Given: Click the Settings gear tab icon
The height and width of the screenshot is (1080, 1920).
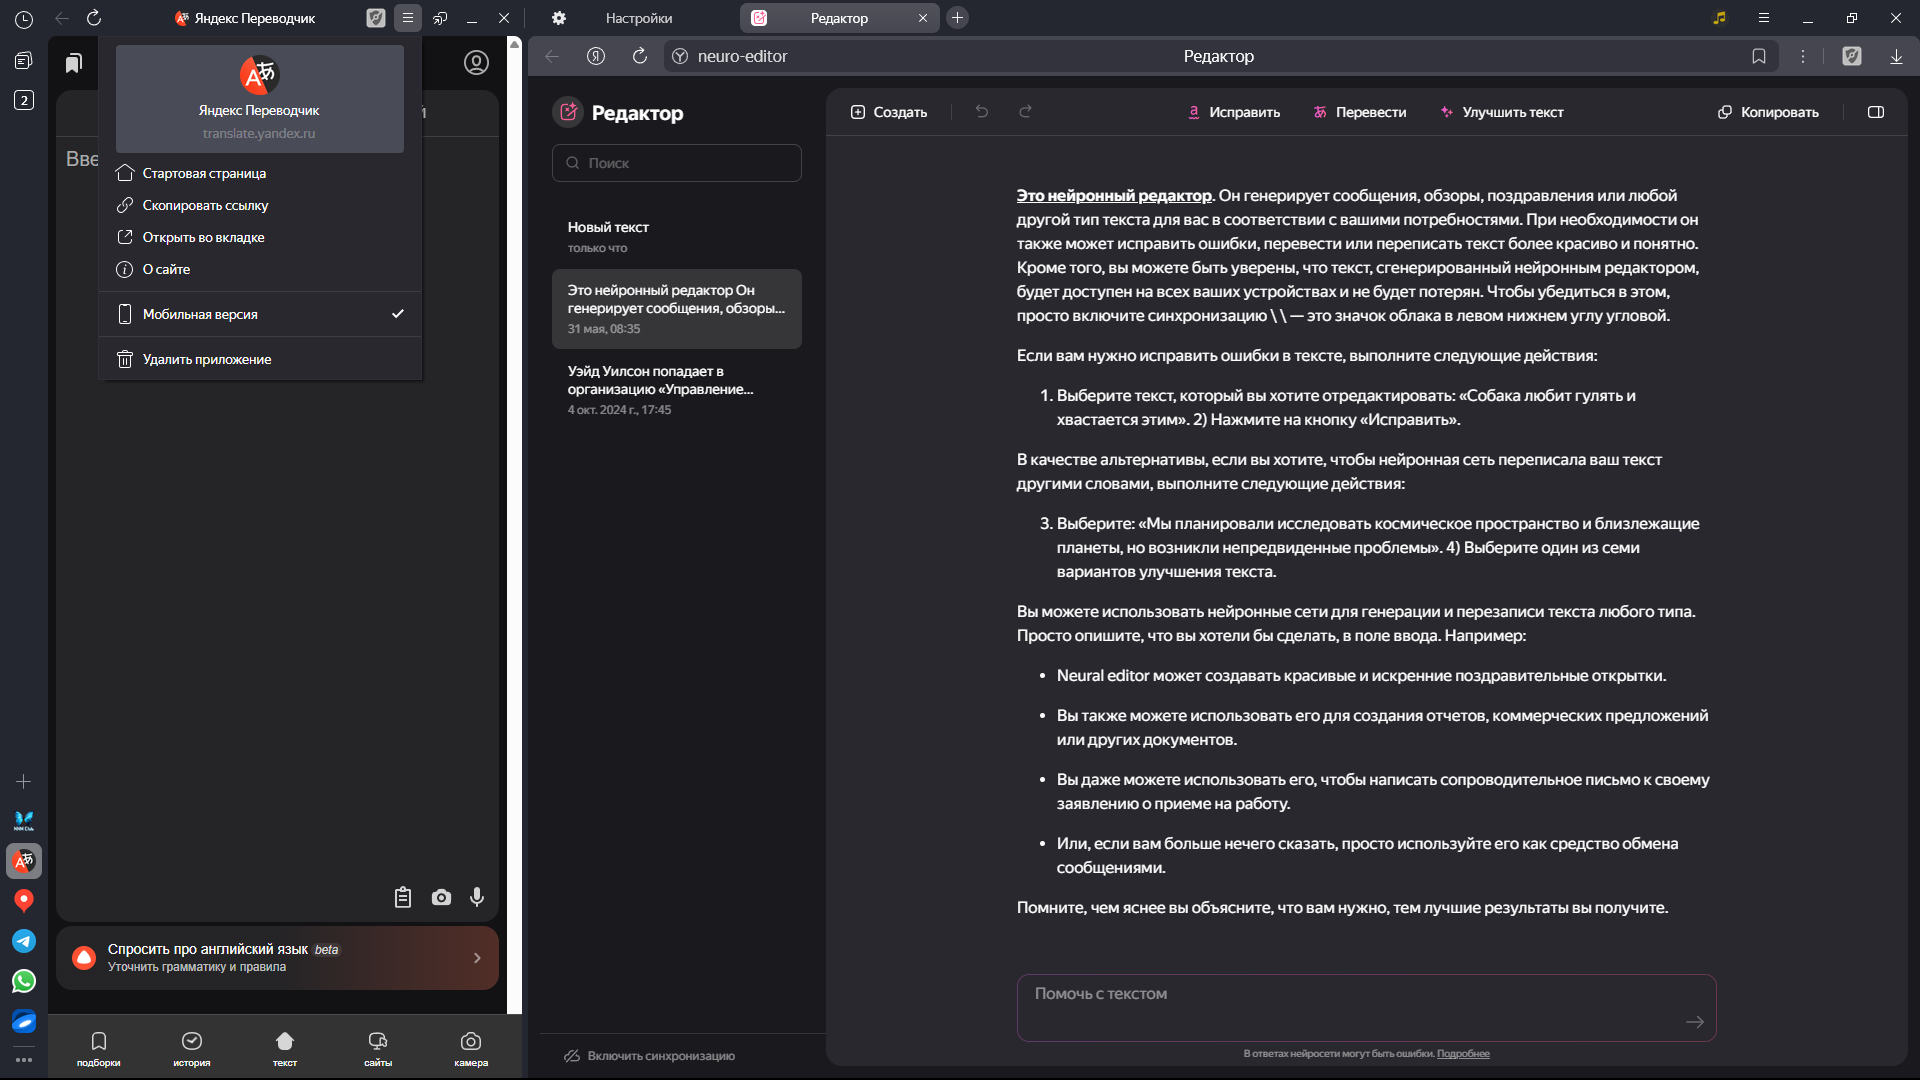Looking at the screenshot, I should point(559,18).
